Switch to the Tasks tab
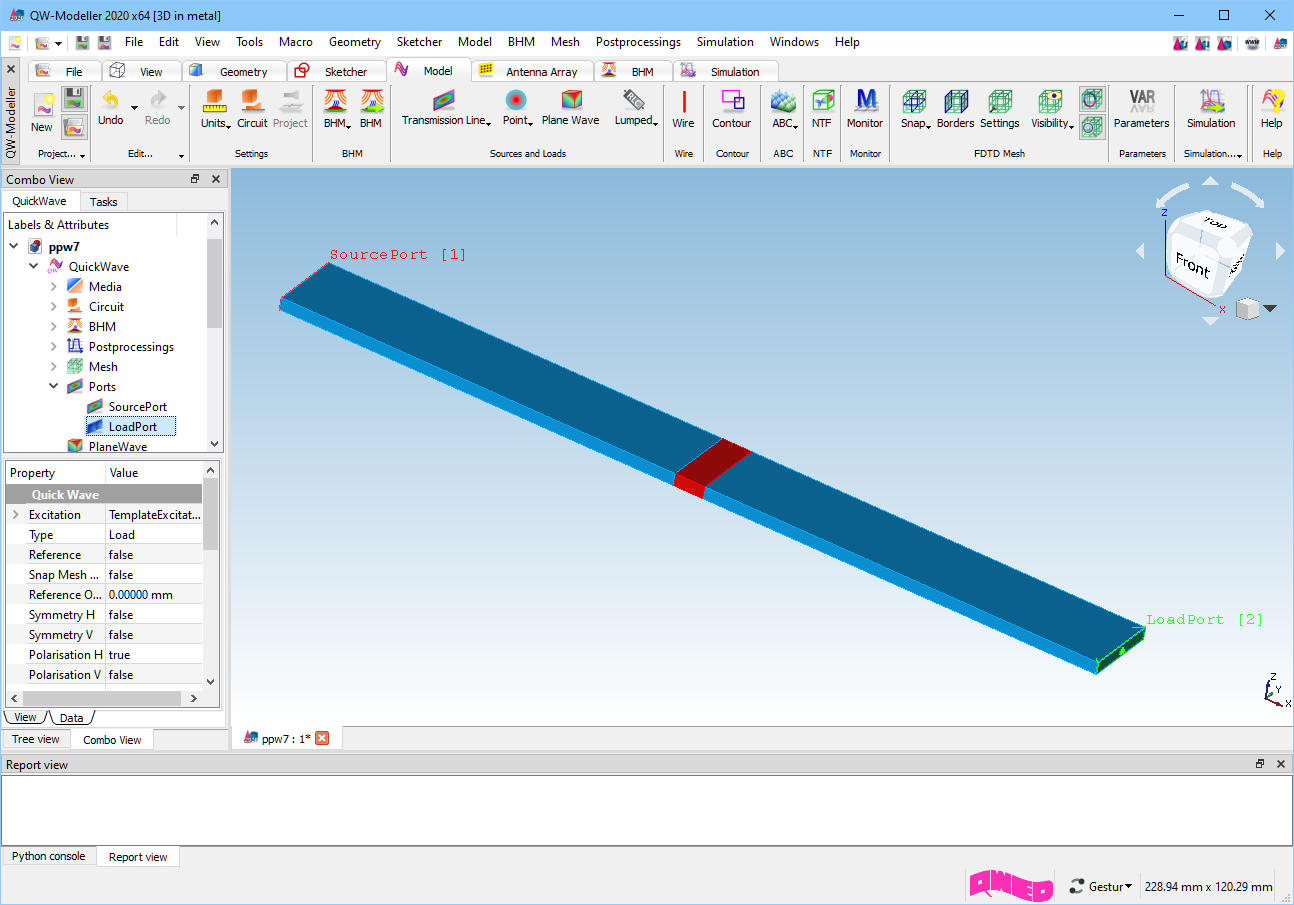This screenshot has height=905, width=1294. 103,202
